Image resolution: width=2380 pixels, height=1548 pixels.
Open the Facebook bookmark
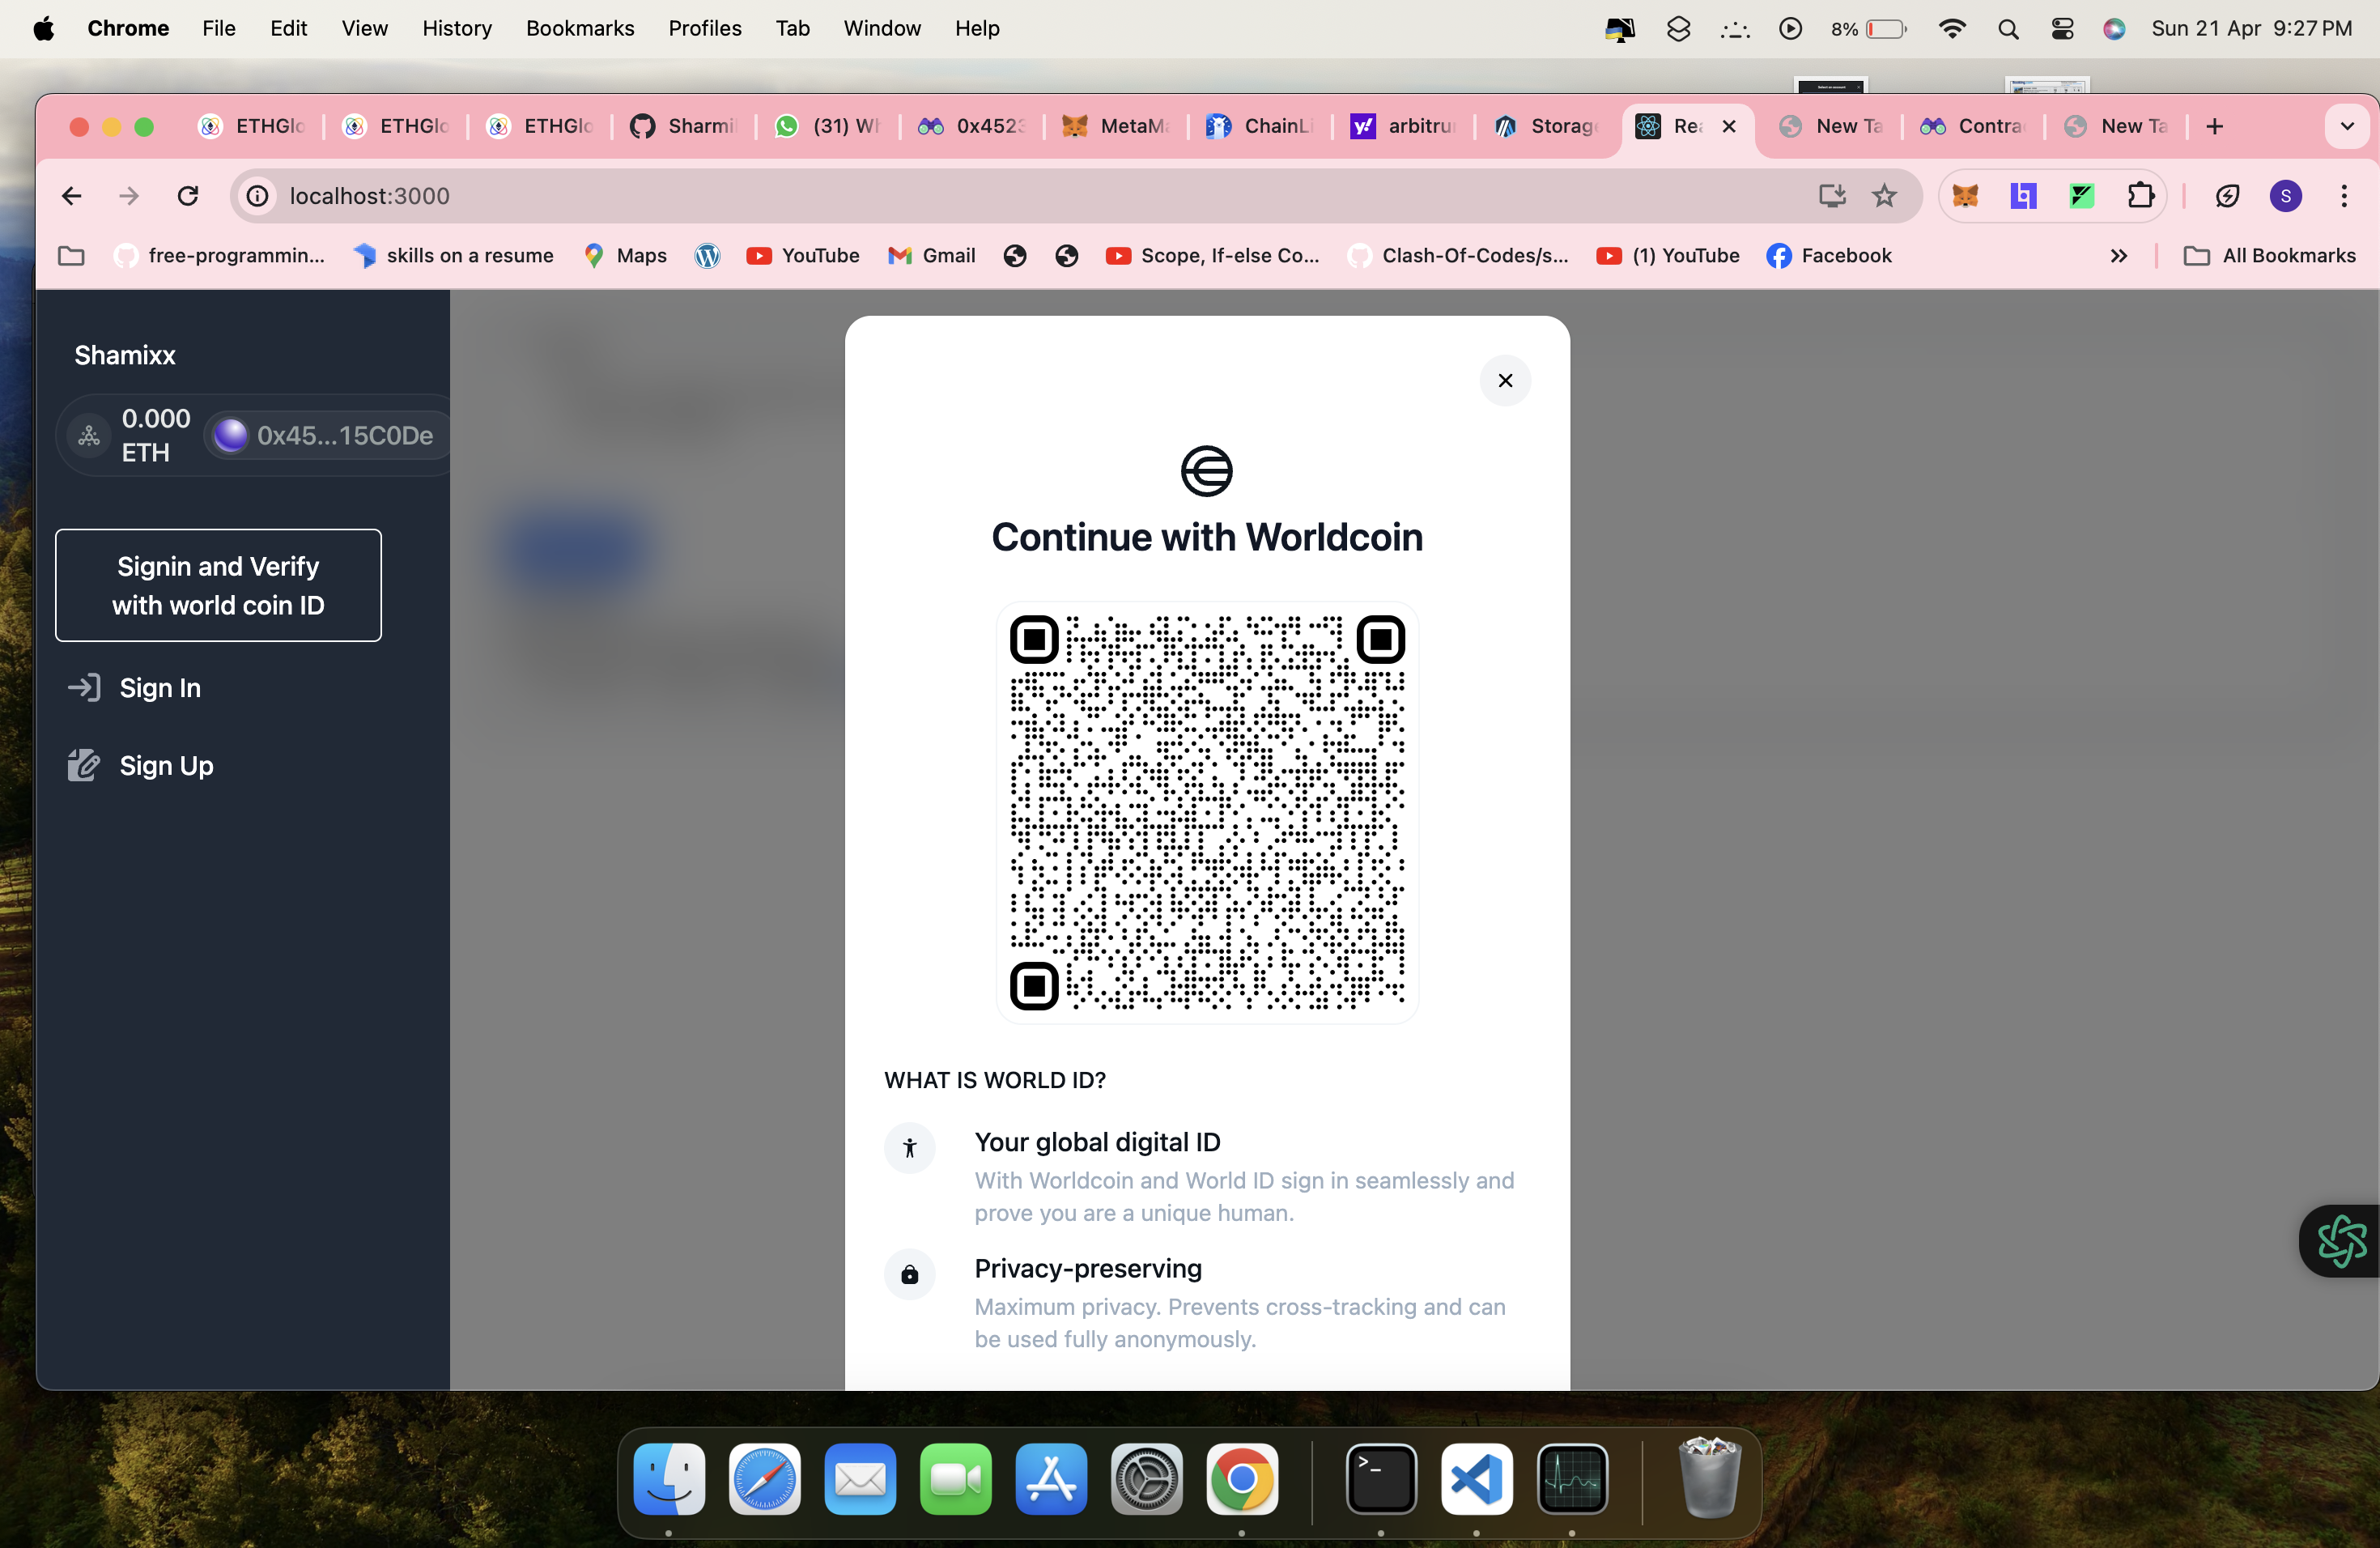pyautogui.click(x=1830, y=256)
